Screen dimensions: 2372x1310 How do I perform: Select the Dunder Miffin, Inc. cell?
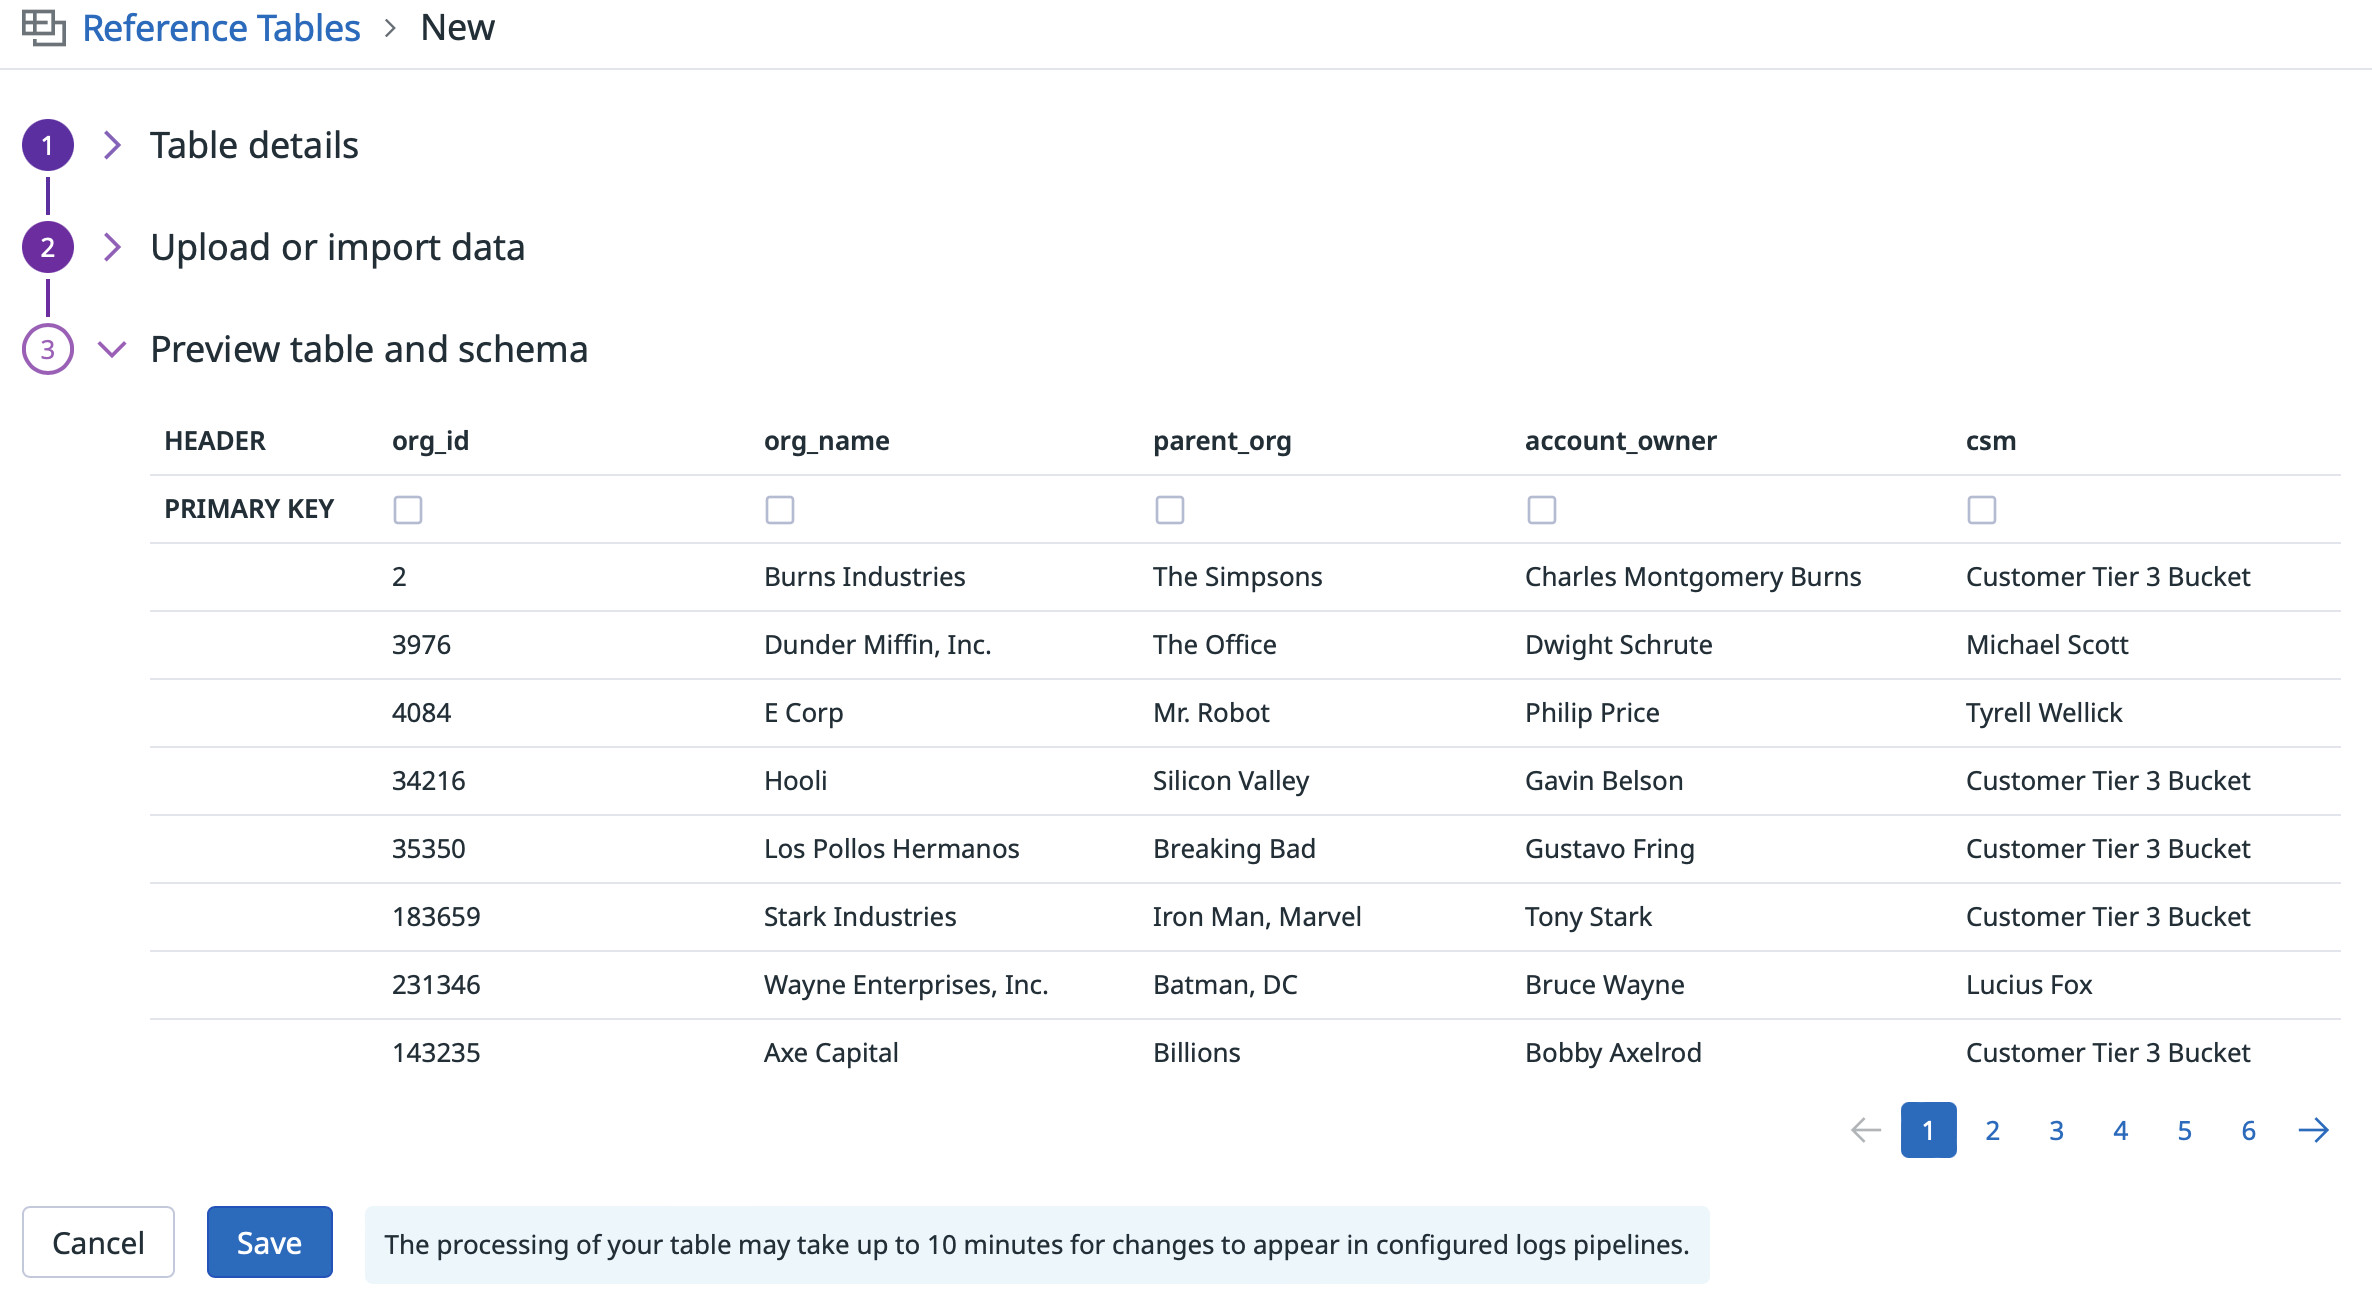coord(878,646)
